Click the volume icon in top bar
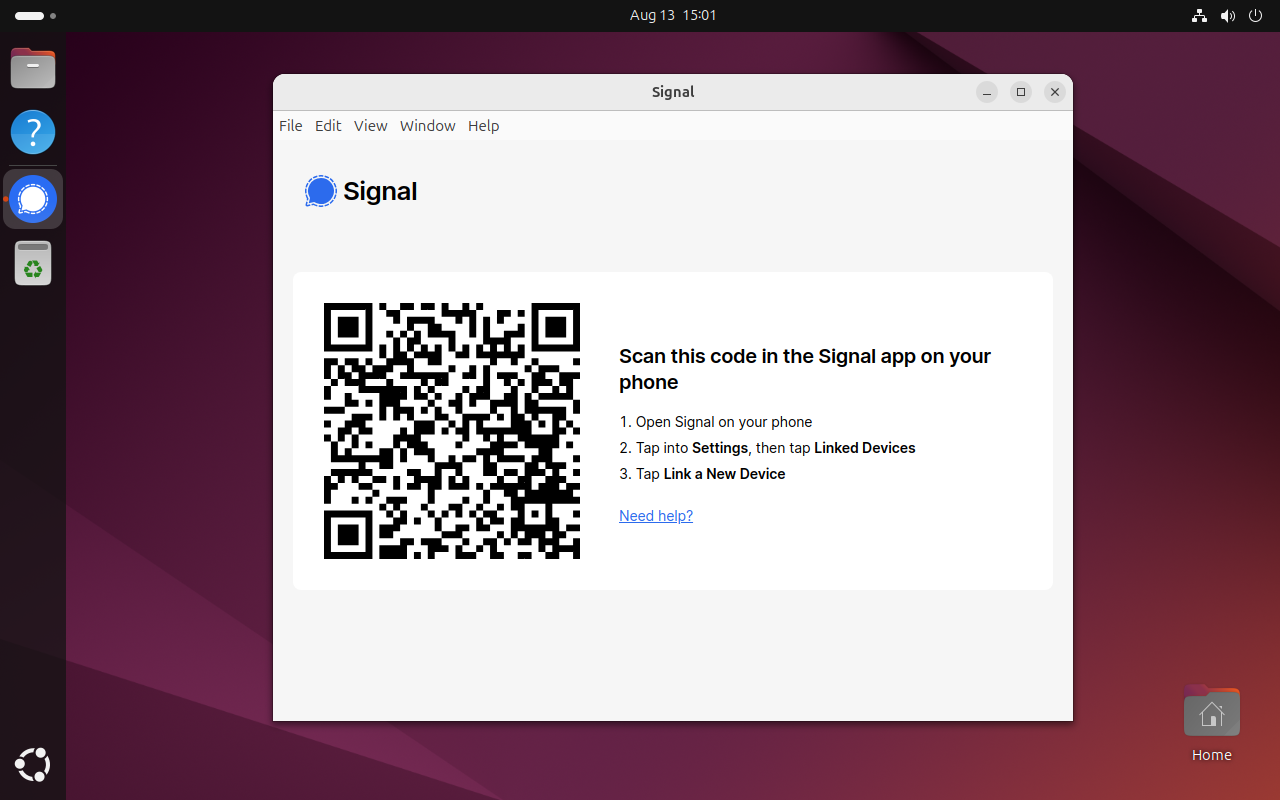 (1227, 16)
